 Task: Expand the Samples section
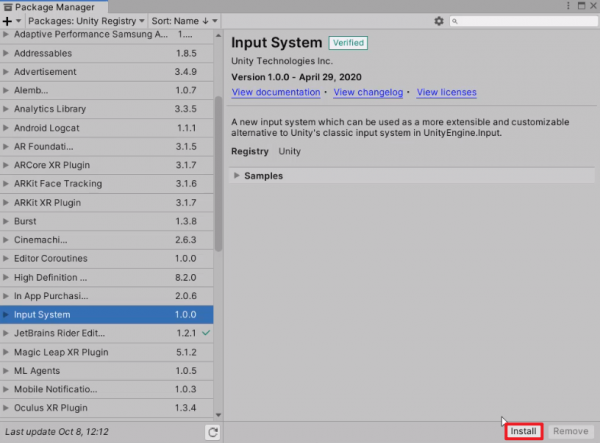click(236, 176)
